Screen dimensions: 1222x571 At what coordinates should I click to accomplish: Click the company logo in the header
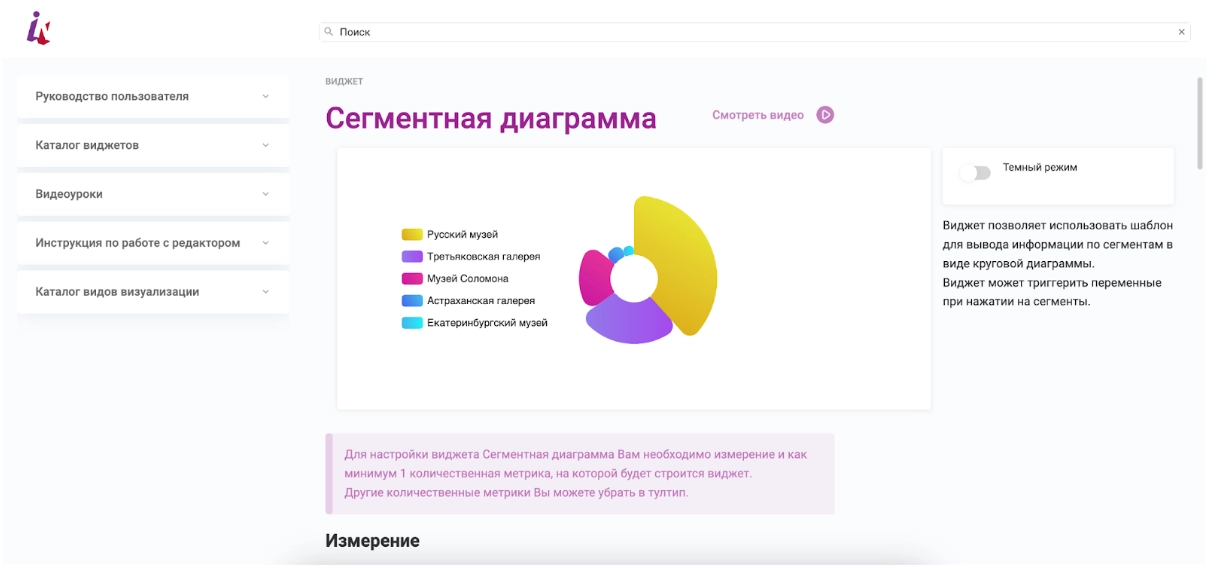[38, 28]
